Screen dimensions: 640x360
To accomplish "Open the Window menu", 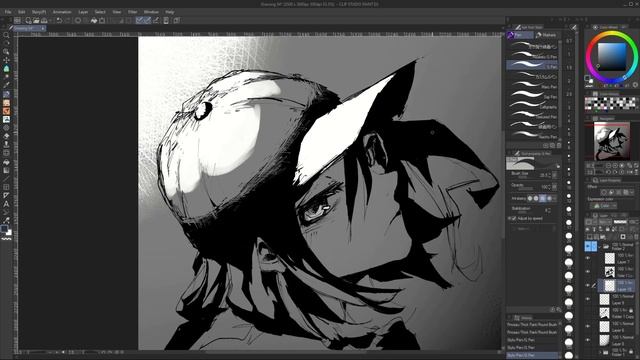I will point(151,12).
